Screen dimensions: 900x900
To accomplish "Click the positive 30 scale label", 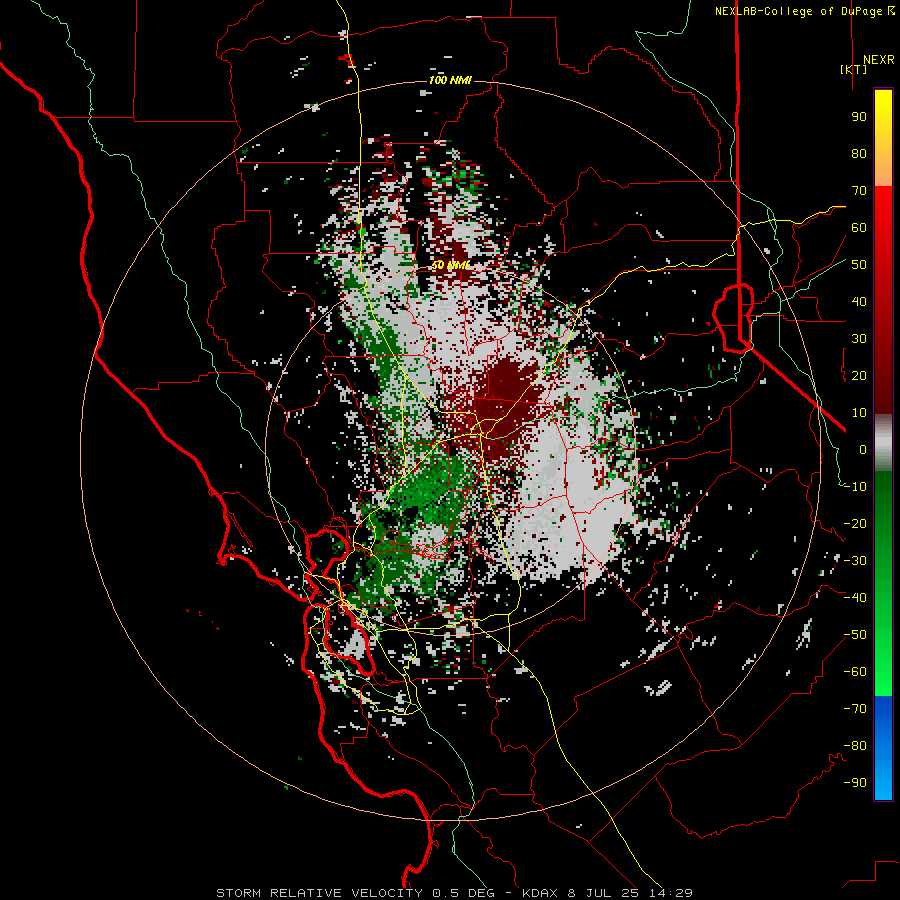I will coord(859,339).
